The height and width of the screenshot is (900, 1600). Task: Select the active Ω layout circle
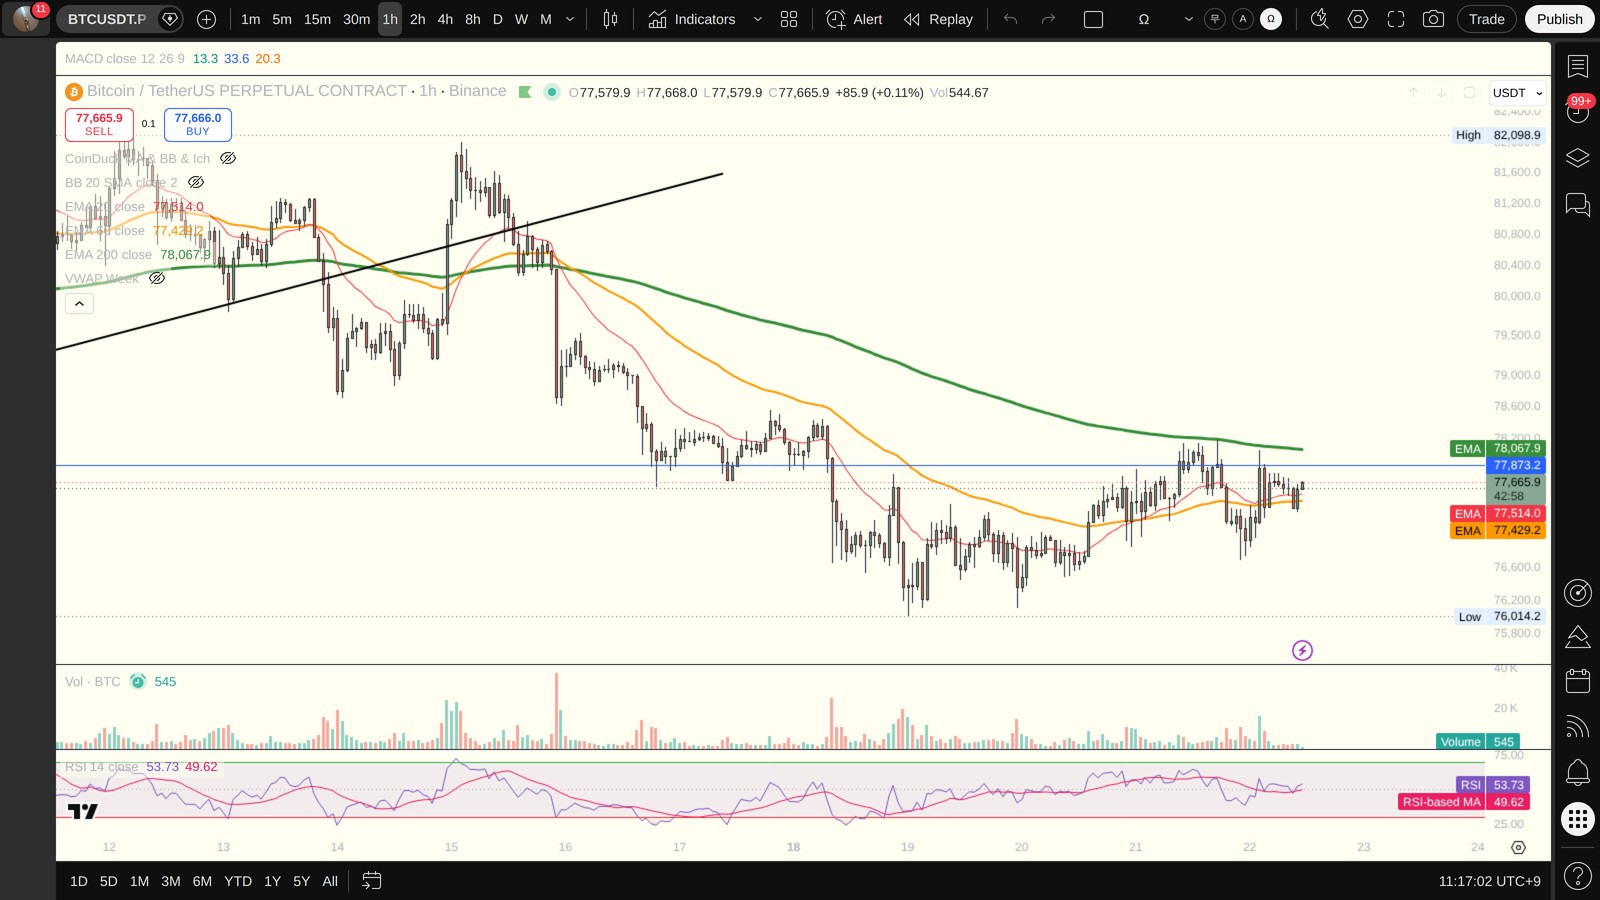pyautogui.click(x=1271, y=19)
